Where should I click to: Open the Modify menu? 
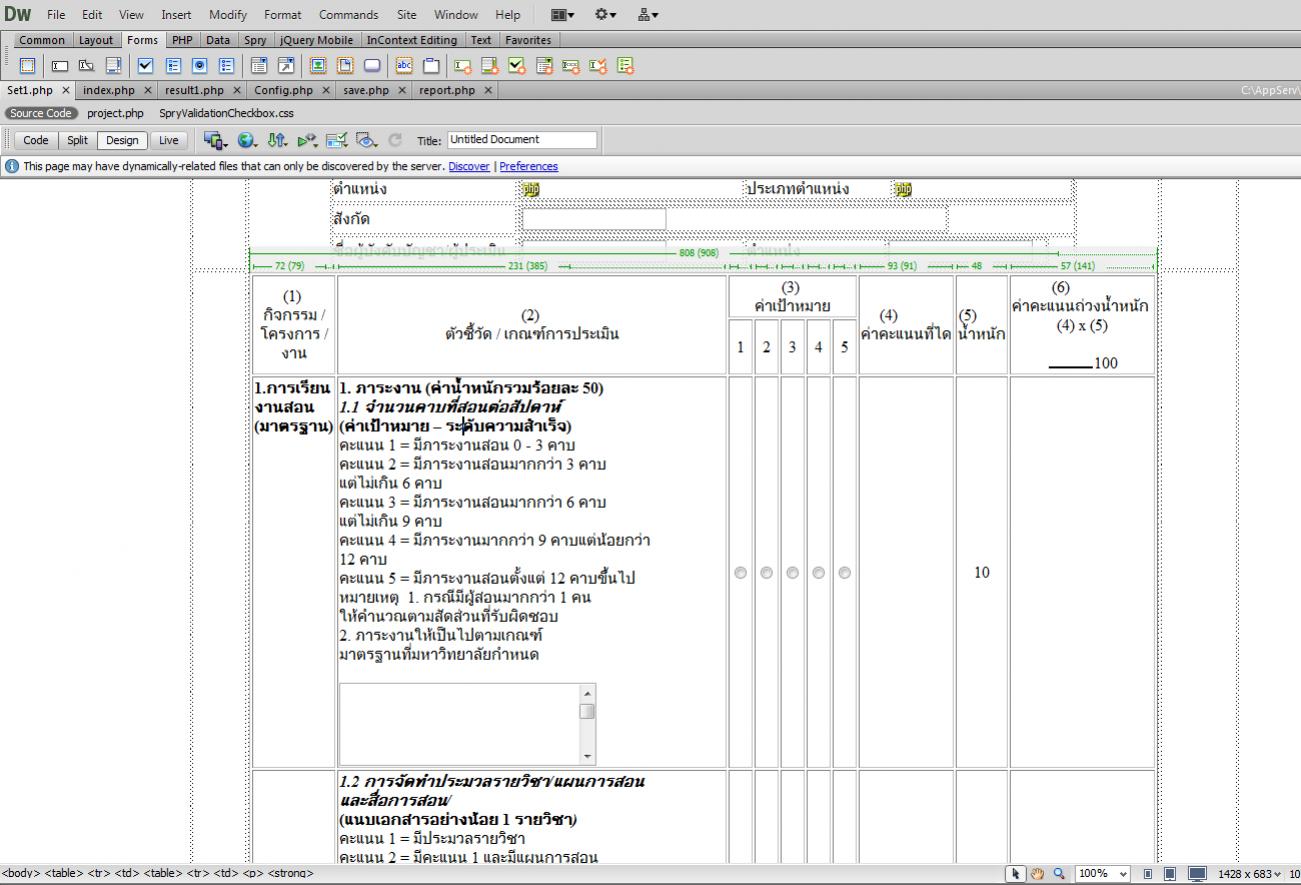point(228,15)
